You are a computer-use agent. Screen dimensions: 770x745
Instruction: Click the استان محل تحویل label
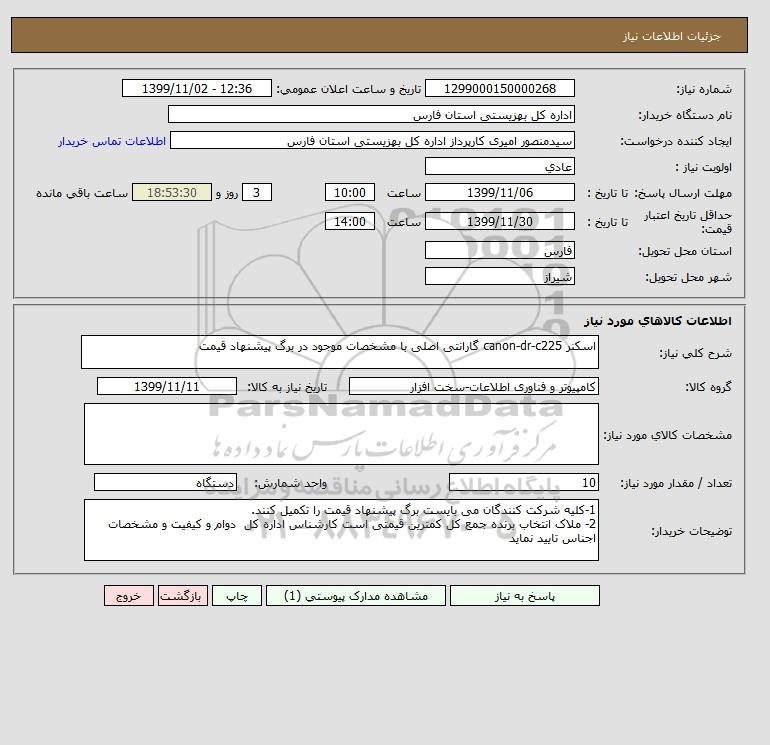click(x=685, y=251)
